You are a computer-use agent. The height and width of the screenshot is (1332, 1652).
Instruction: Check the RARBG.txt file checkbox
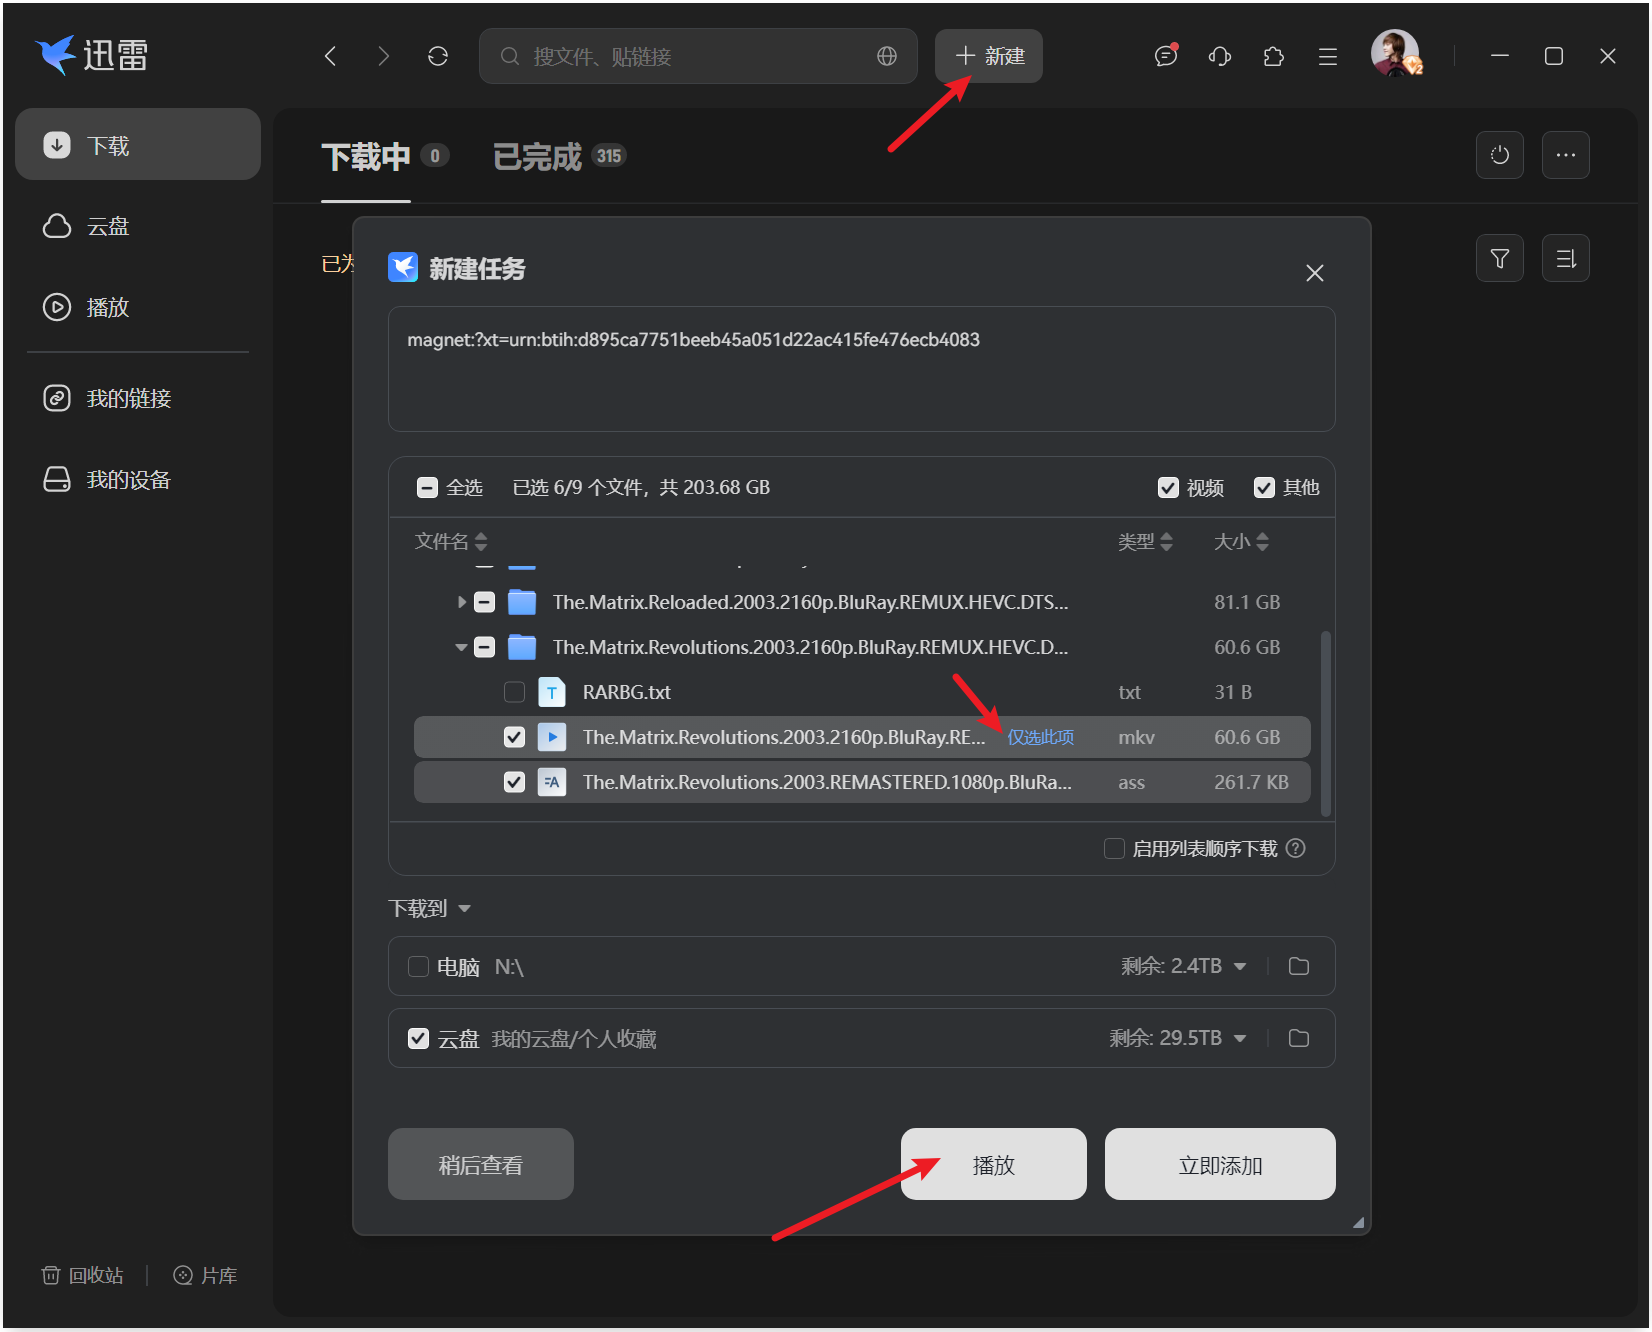coord(514,692)
